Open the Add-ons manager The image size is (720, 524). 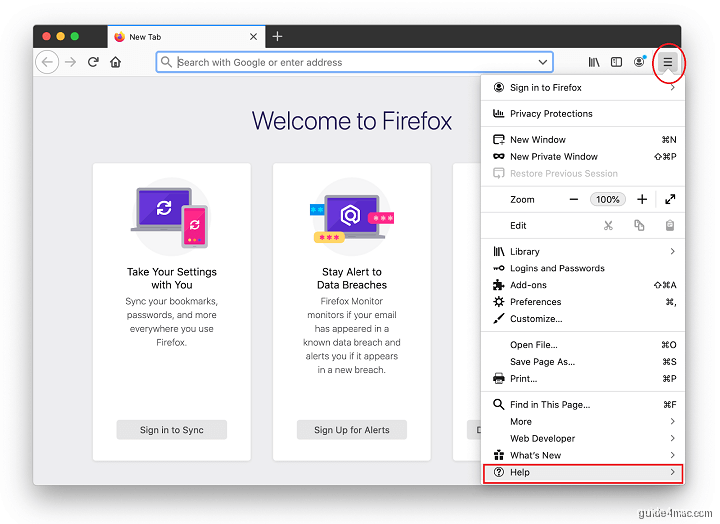583,285
